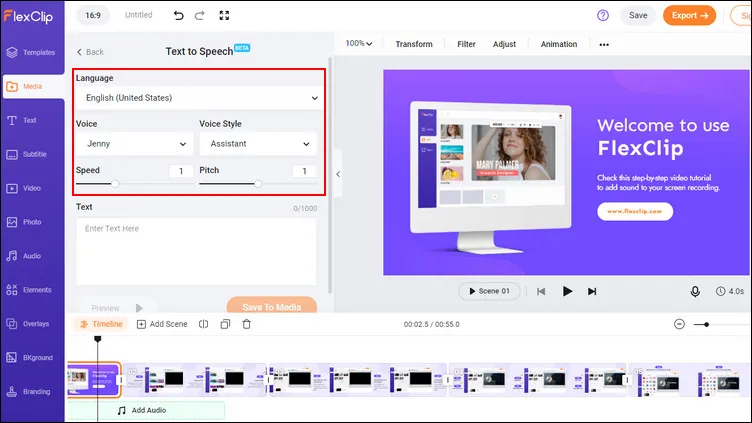Open the Templates sidebar section
Viewport: 752px width, 423px height.
tap(32, 52)
